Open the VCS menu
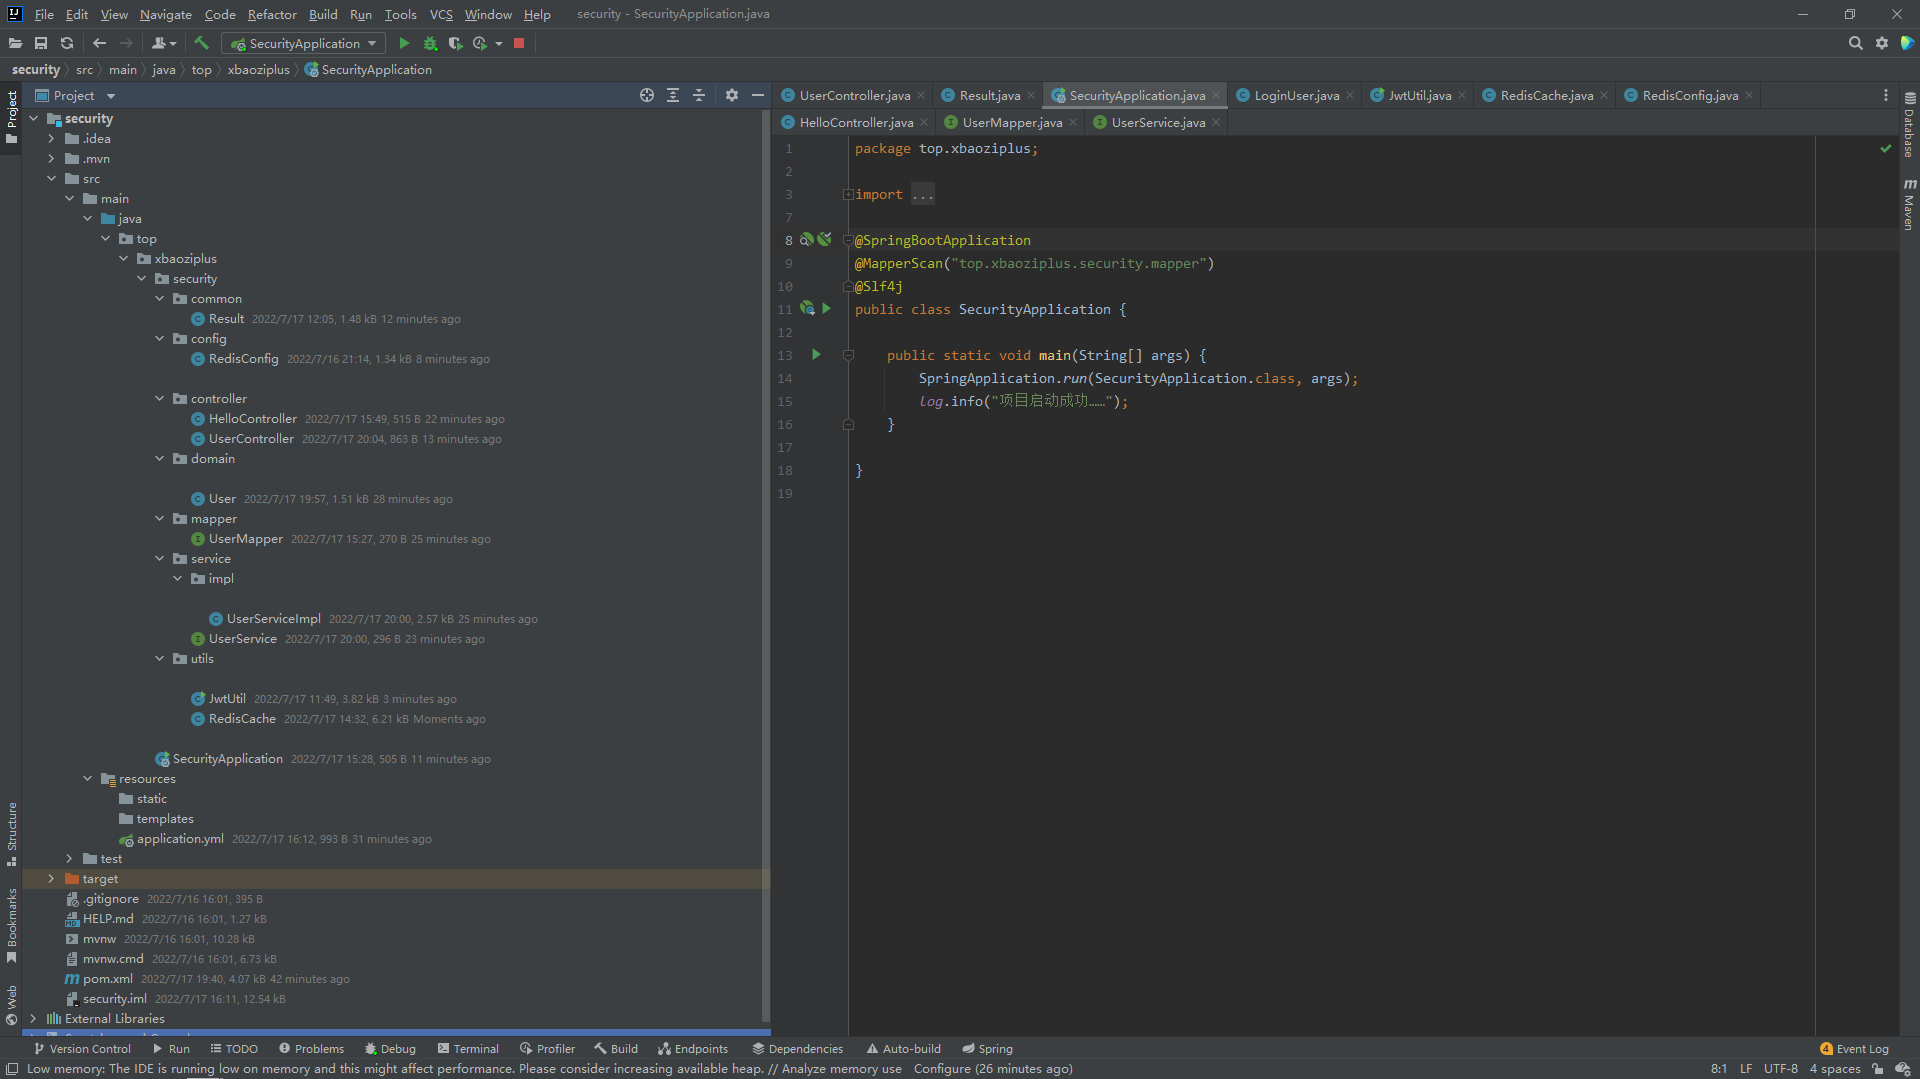1920x1079 pixels. 441,14
